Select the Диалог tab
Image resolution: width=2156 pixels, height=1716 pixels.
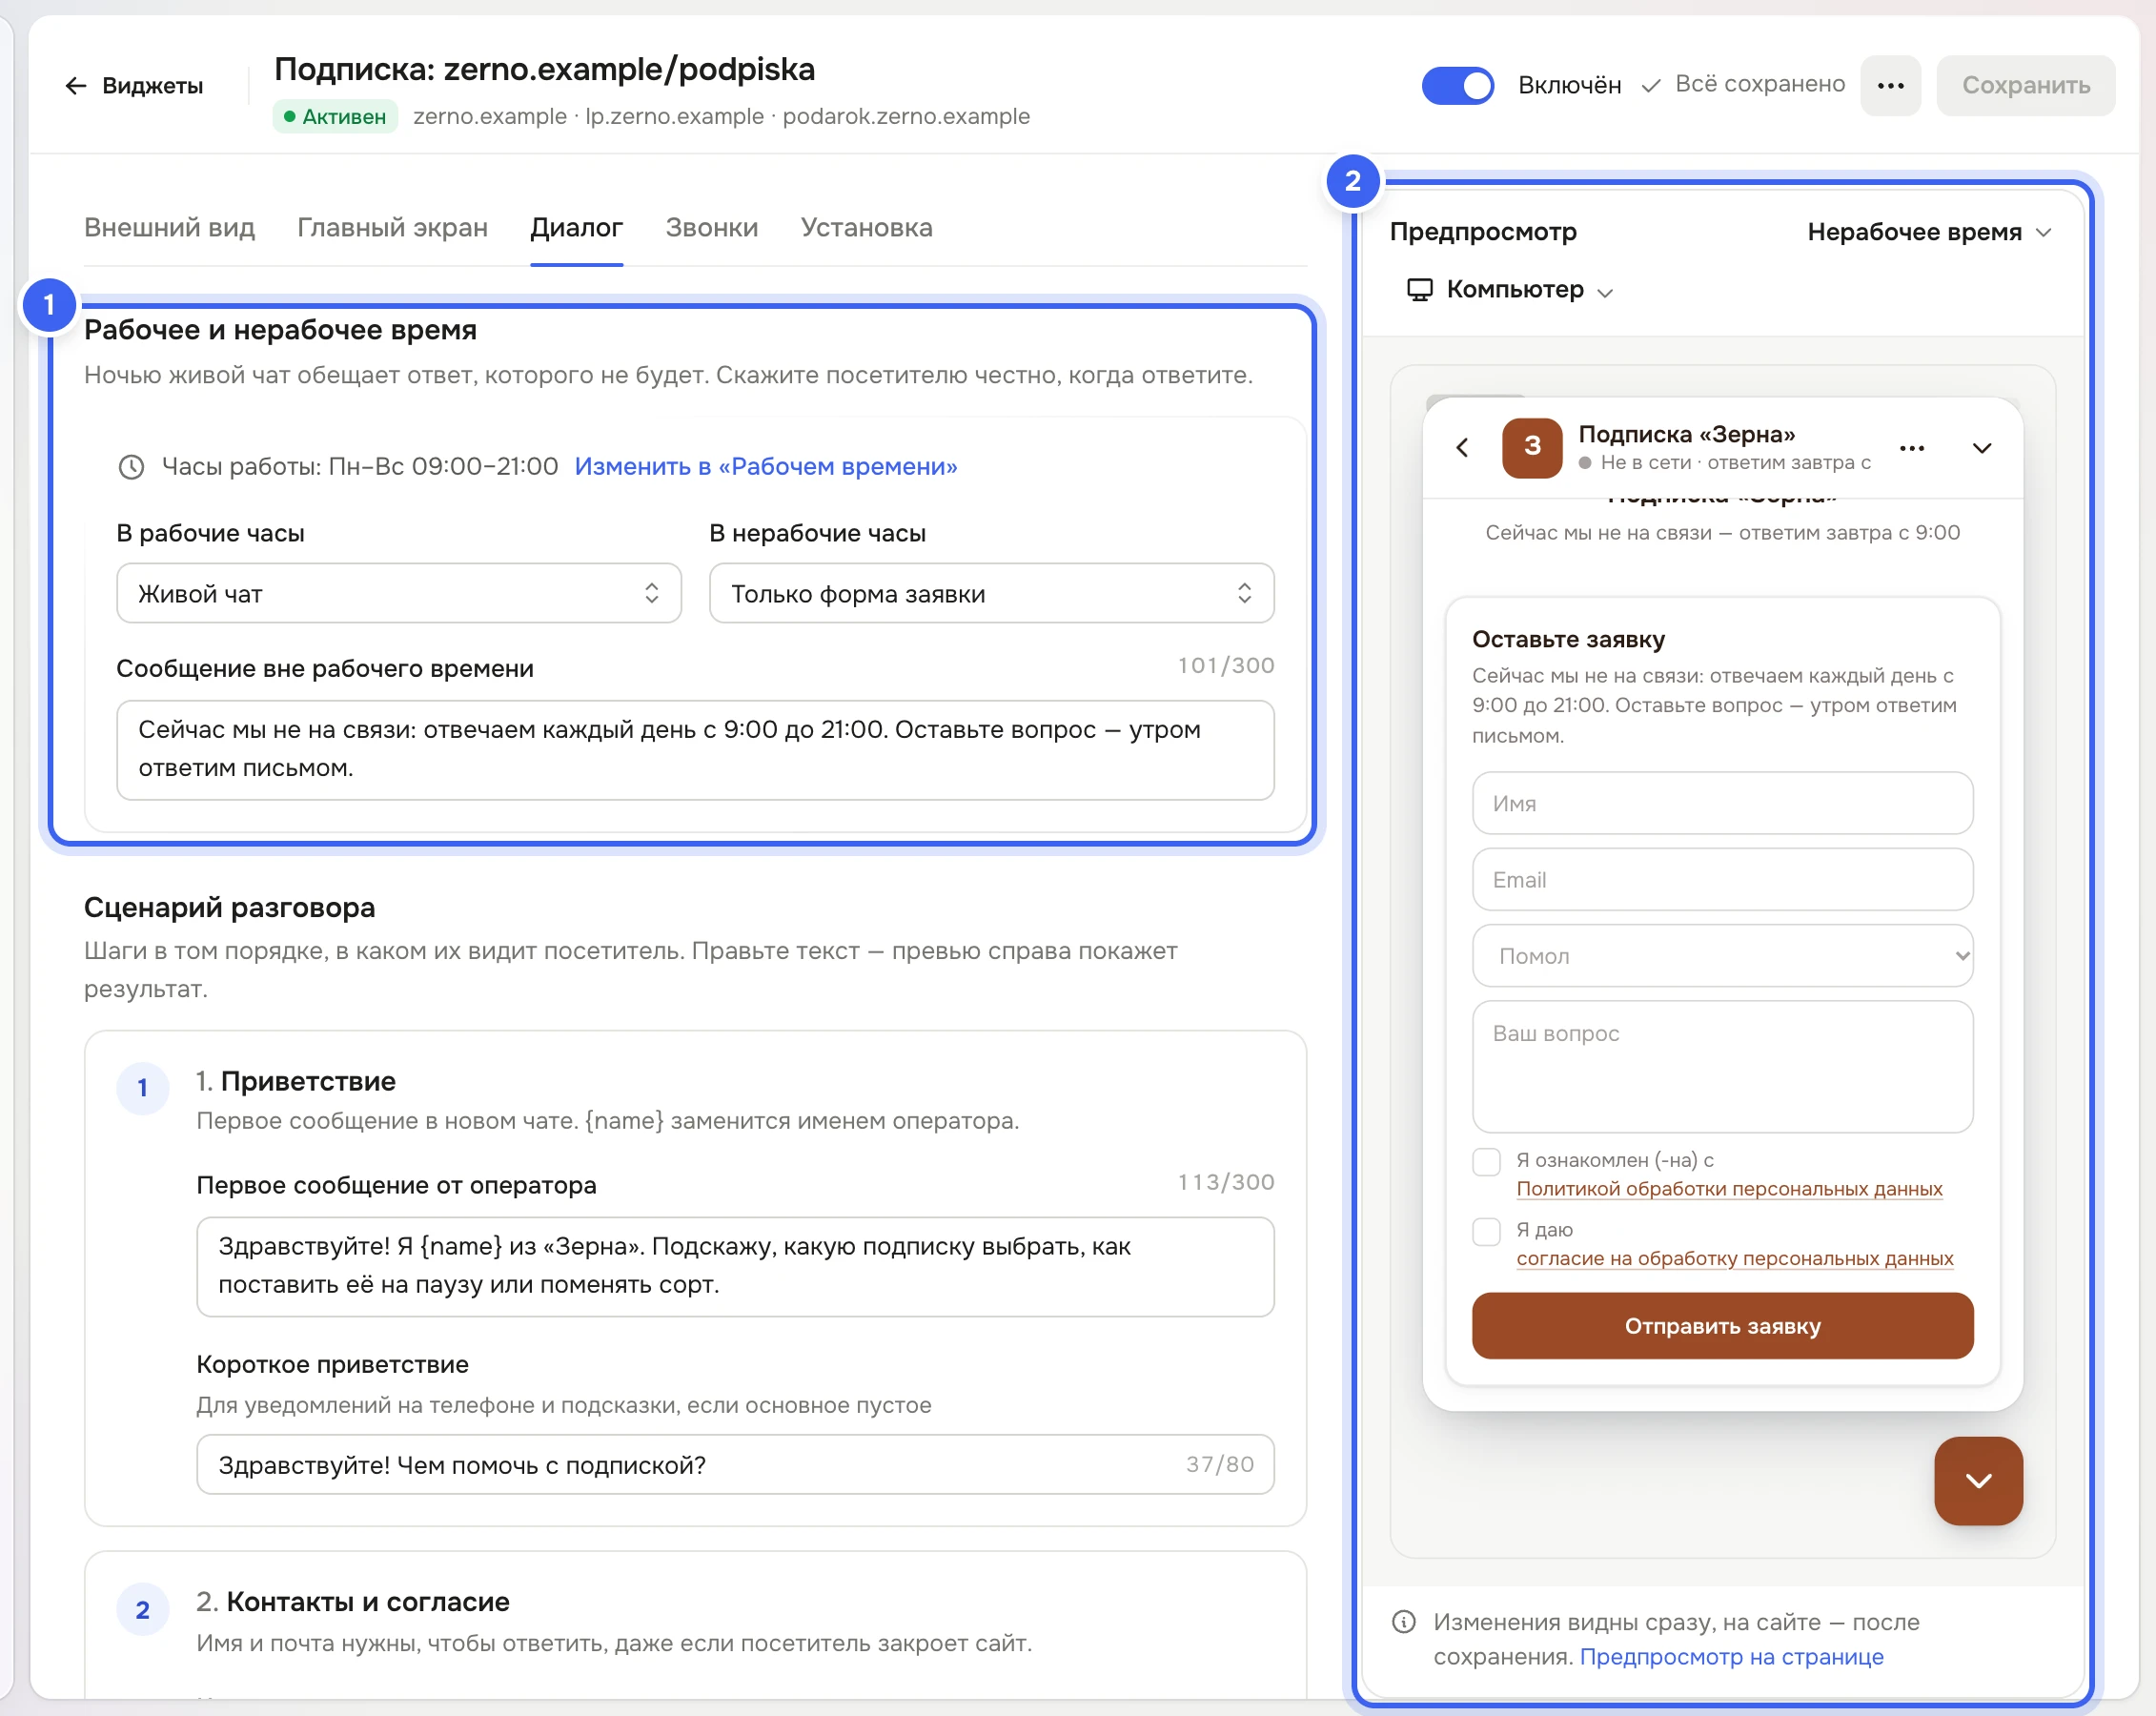[576, 228]
